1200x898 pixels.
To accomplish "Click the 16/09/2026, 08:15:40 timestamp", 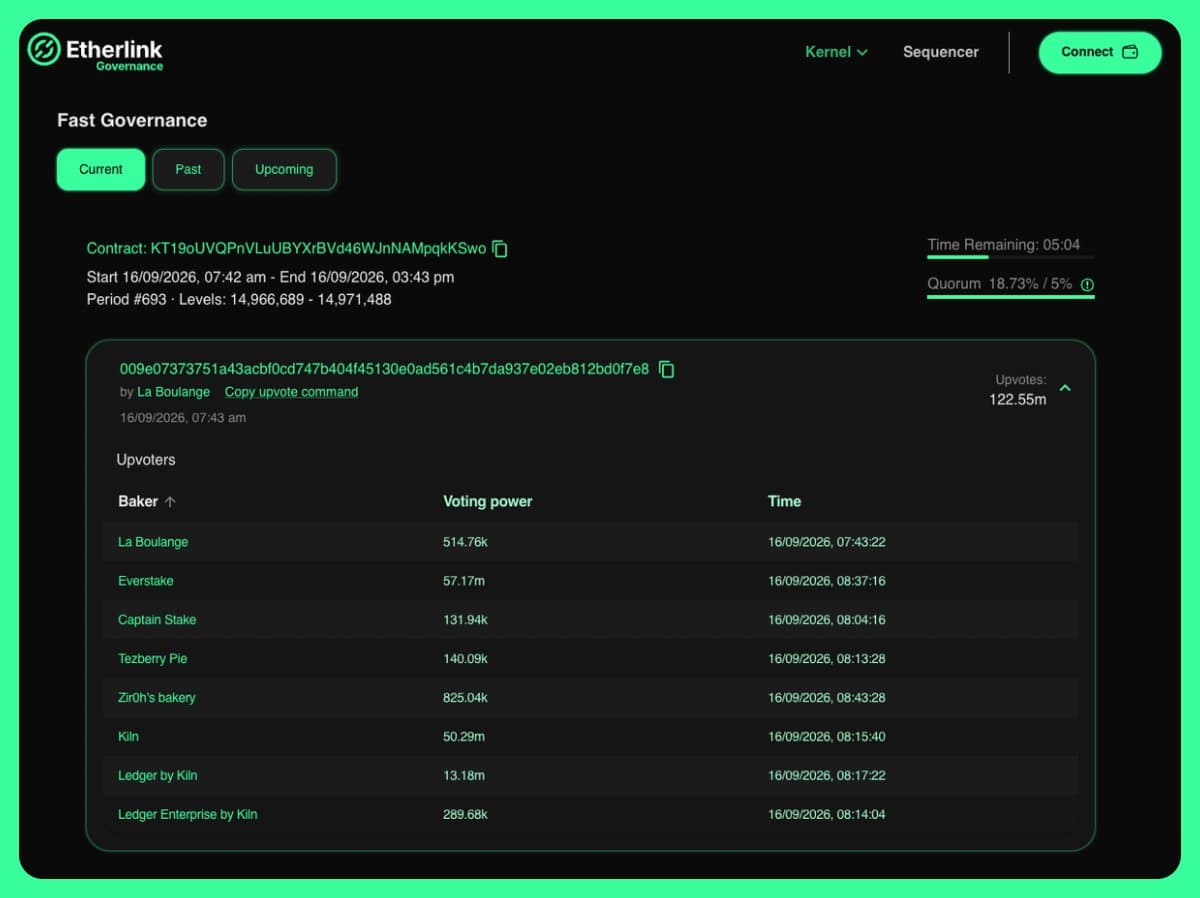I will [827, 737].
